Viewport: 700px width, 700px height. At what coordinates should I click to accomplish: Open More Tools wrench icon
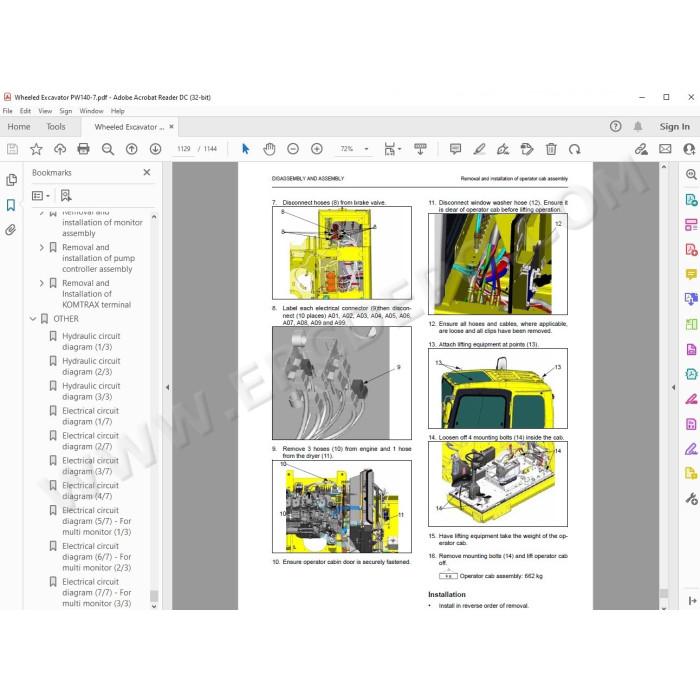tap(691, 498)
